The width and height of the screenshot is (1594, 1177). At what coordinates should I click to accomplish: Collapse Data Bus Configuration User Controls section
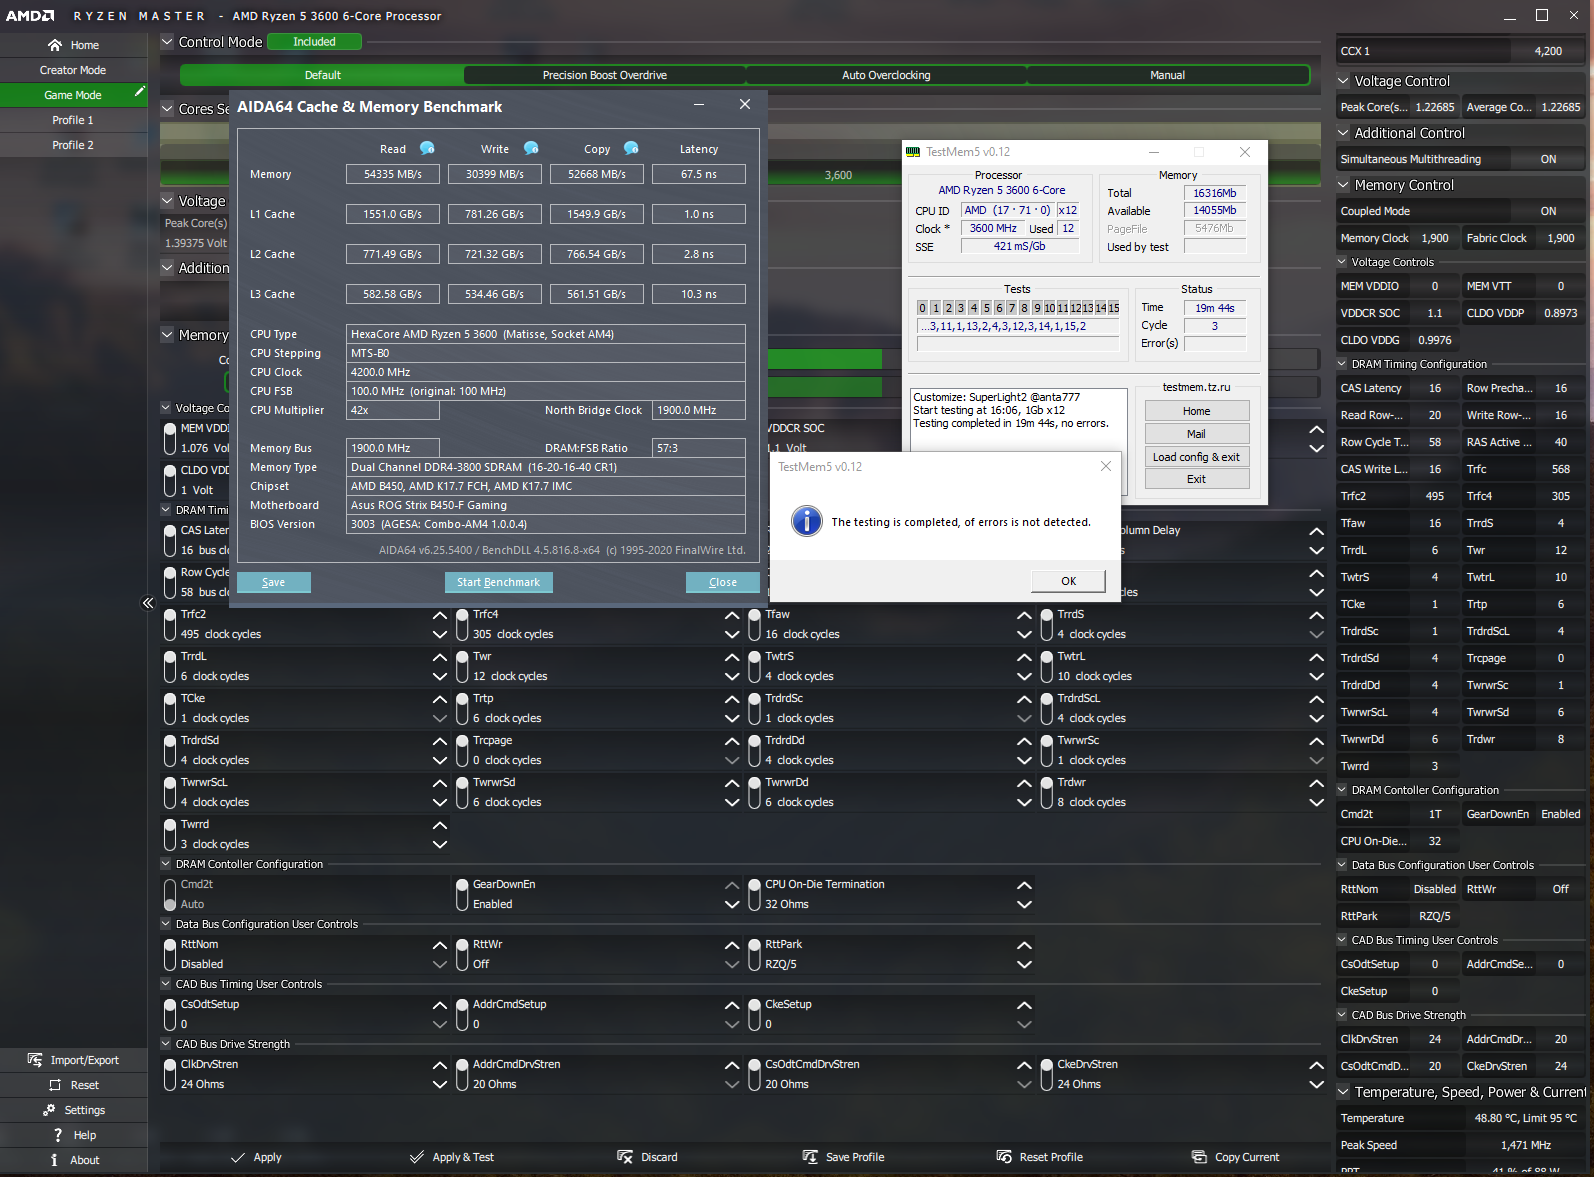coord(166,924)
